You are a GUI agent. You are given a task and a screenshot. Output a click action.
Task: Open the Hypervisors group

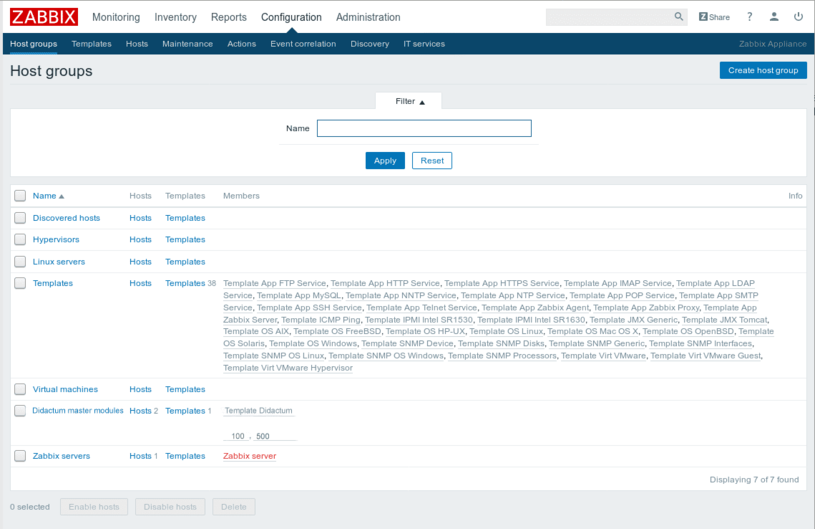tap(56, 239)
